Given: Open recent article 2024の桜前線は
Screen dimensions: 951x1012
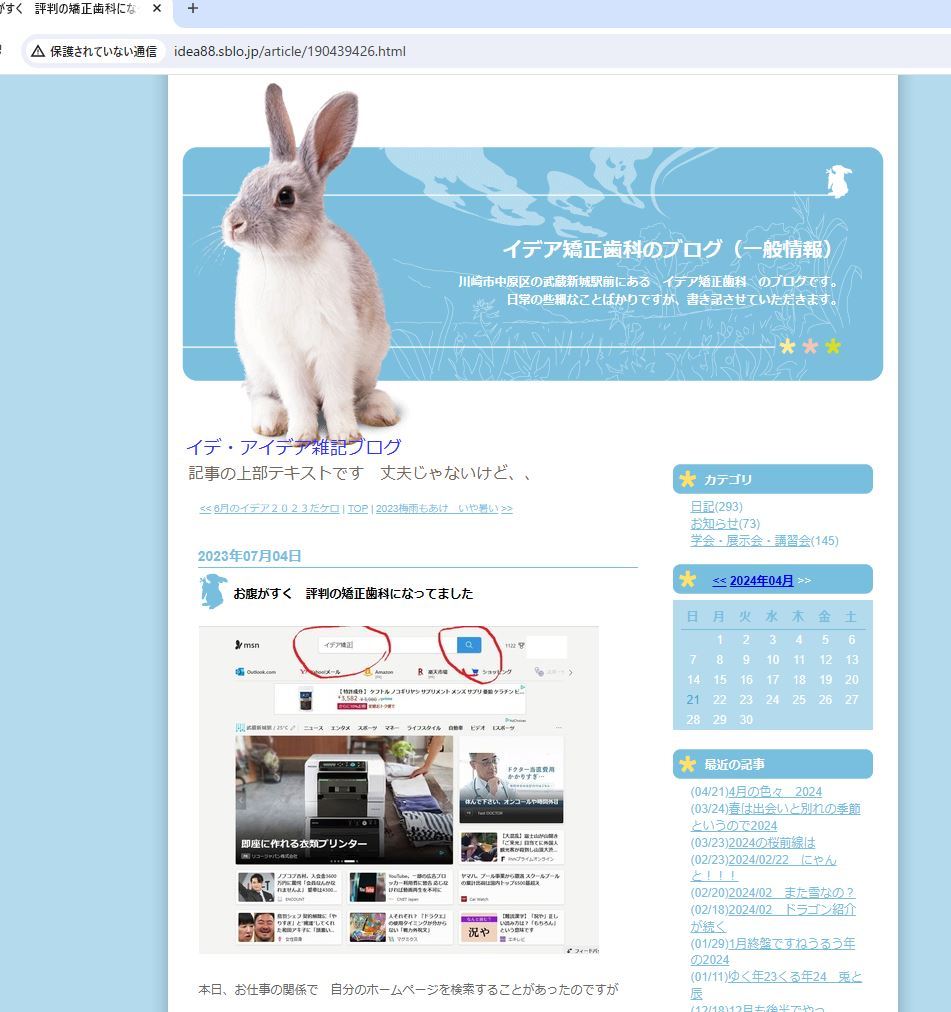Looking at the screenshot, I should [x=772, y=842].
